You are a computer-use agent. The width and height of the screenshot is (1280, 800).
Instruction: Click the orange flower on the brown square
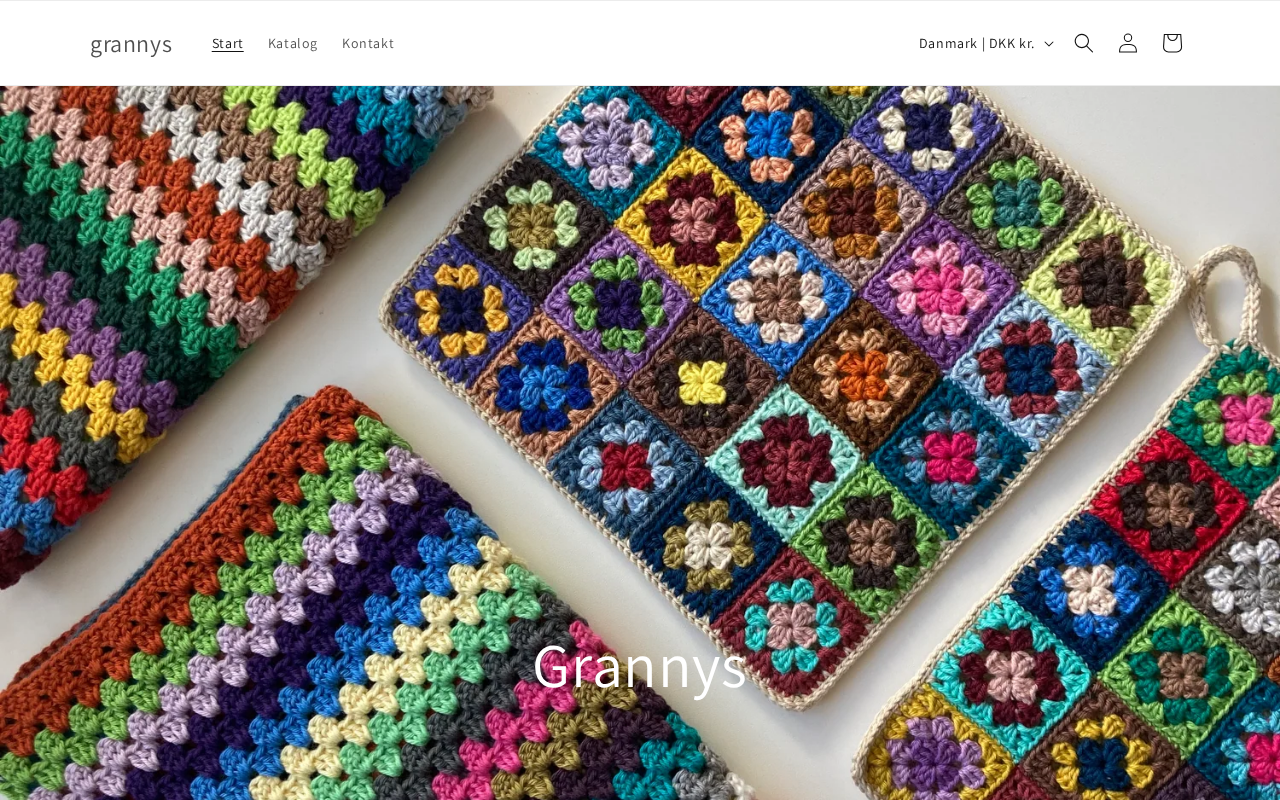(x=864, y=377)
